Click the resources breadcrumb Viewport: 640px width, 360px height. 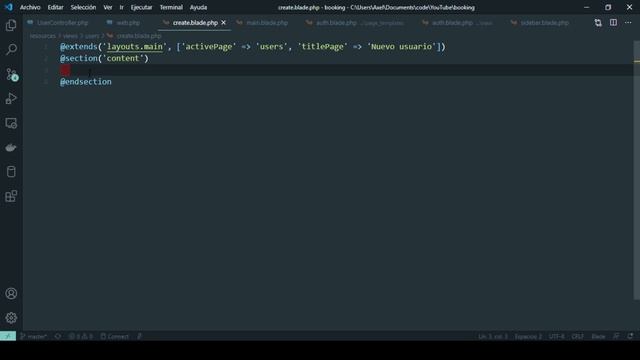(42, 36)
